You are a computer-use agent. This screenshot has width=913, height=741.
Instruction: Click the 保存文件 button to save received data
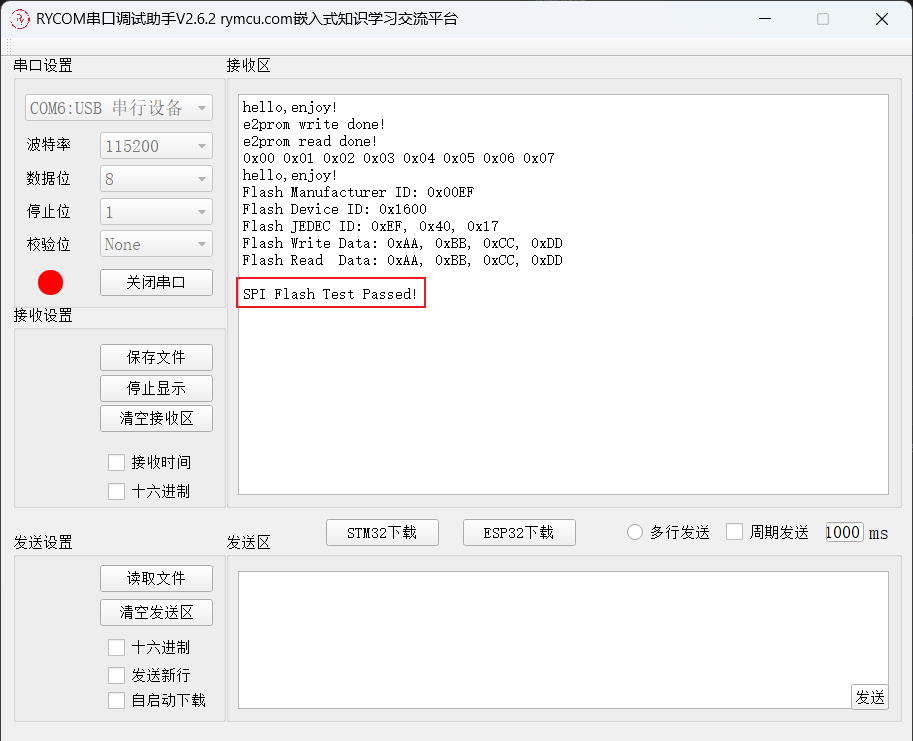156,357
